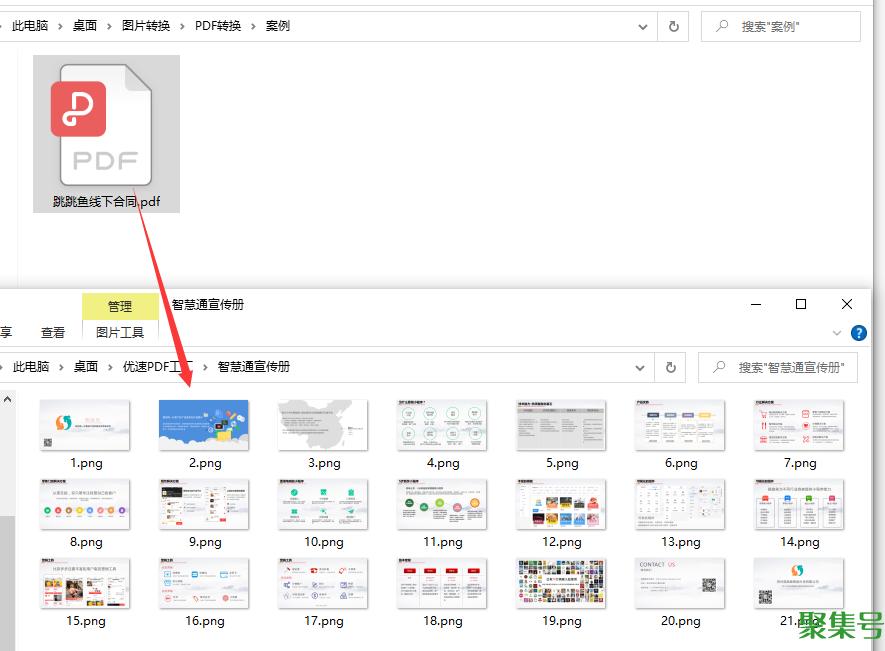Navigate to 图片转换 in the breadcrumb path
The width and height of the screenshot is (885, 651).
coord(145,26)
